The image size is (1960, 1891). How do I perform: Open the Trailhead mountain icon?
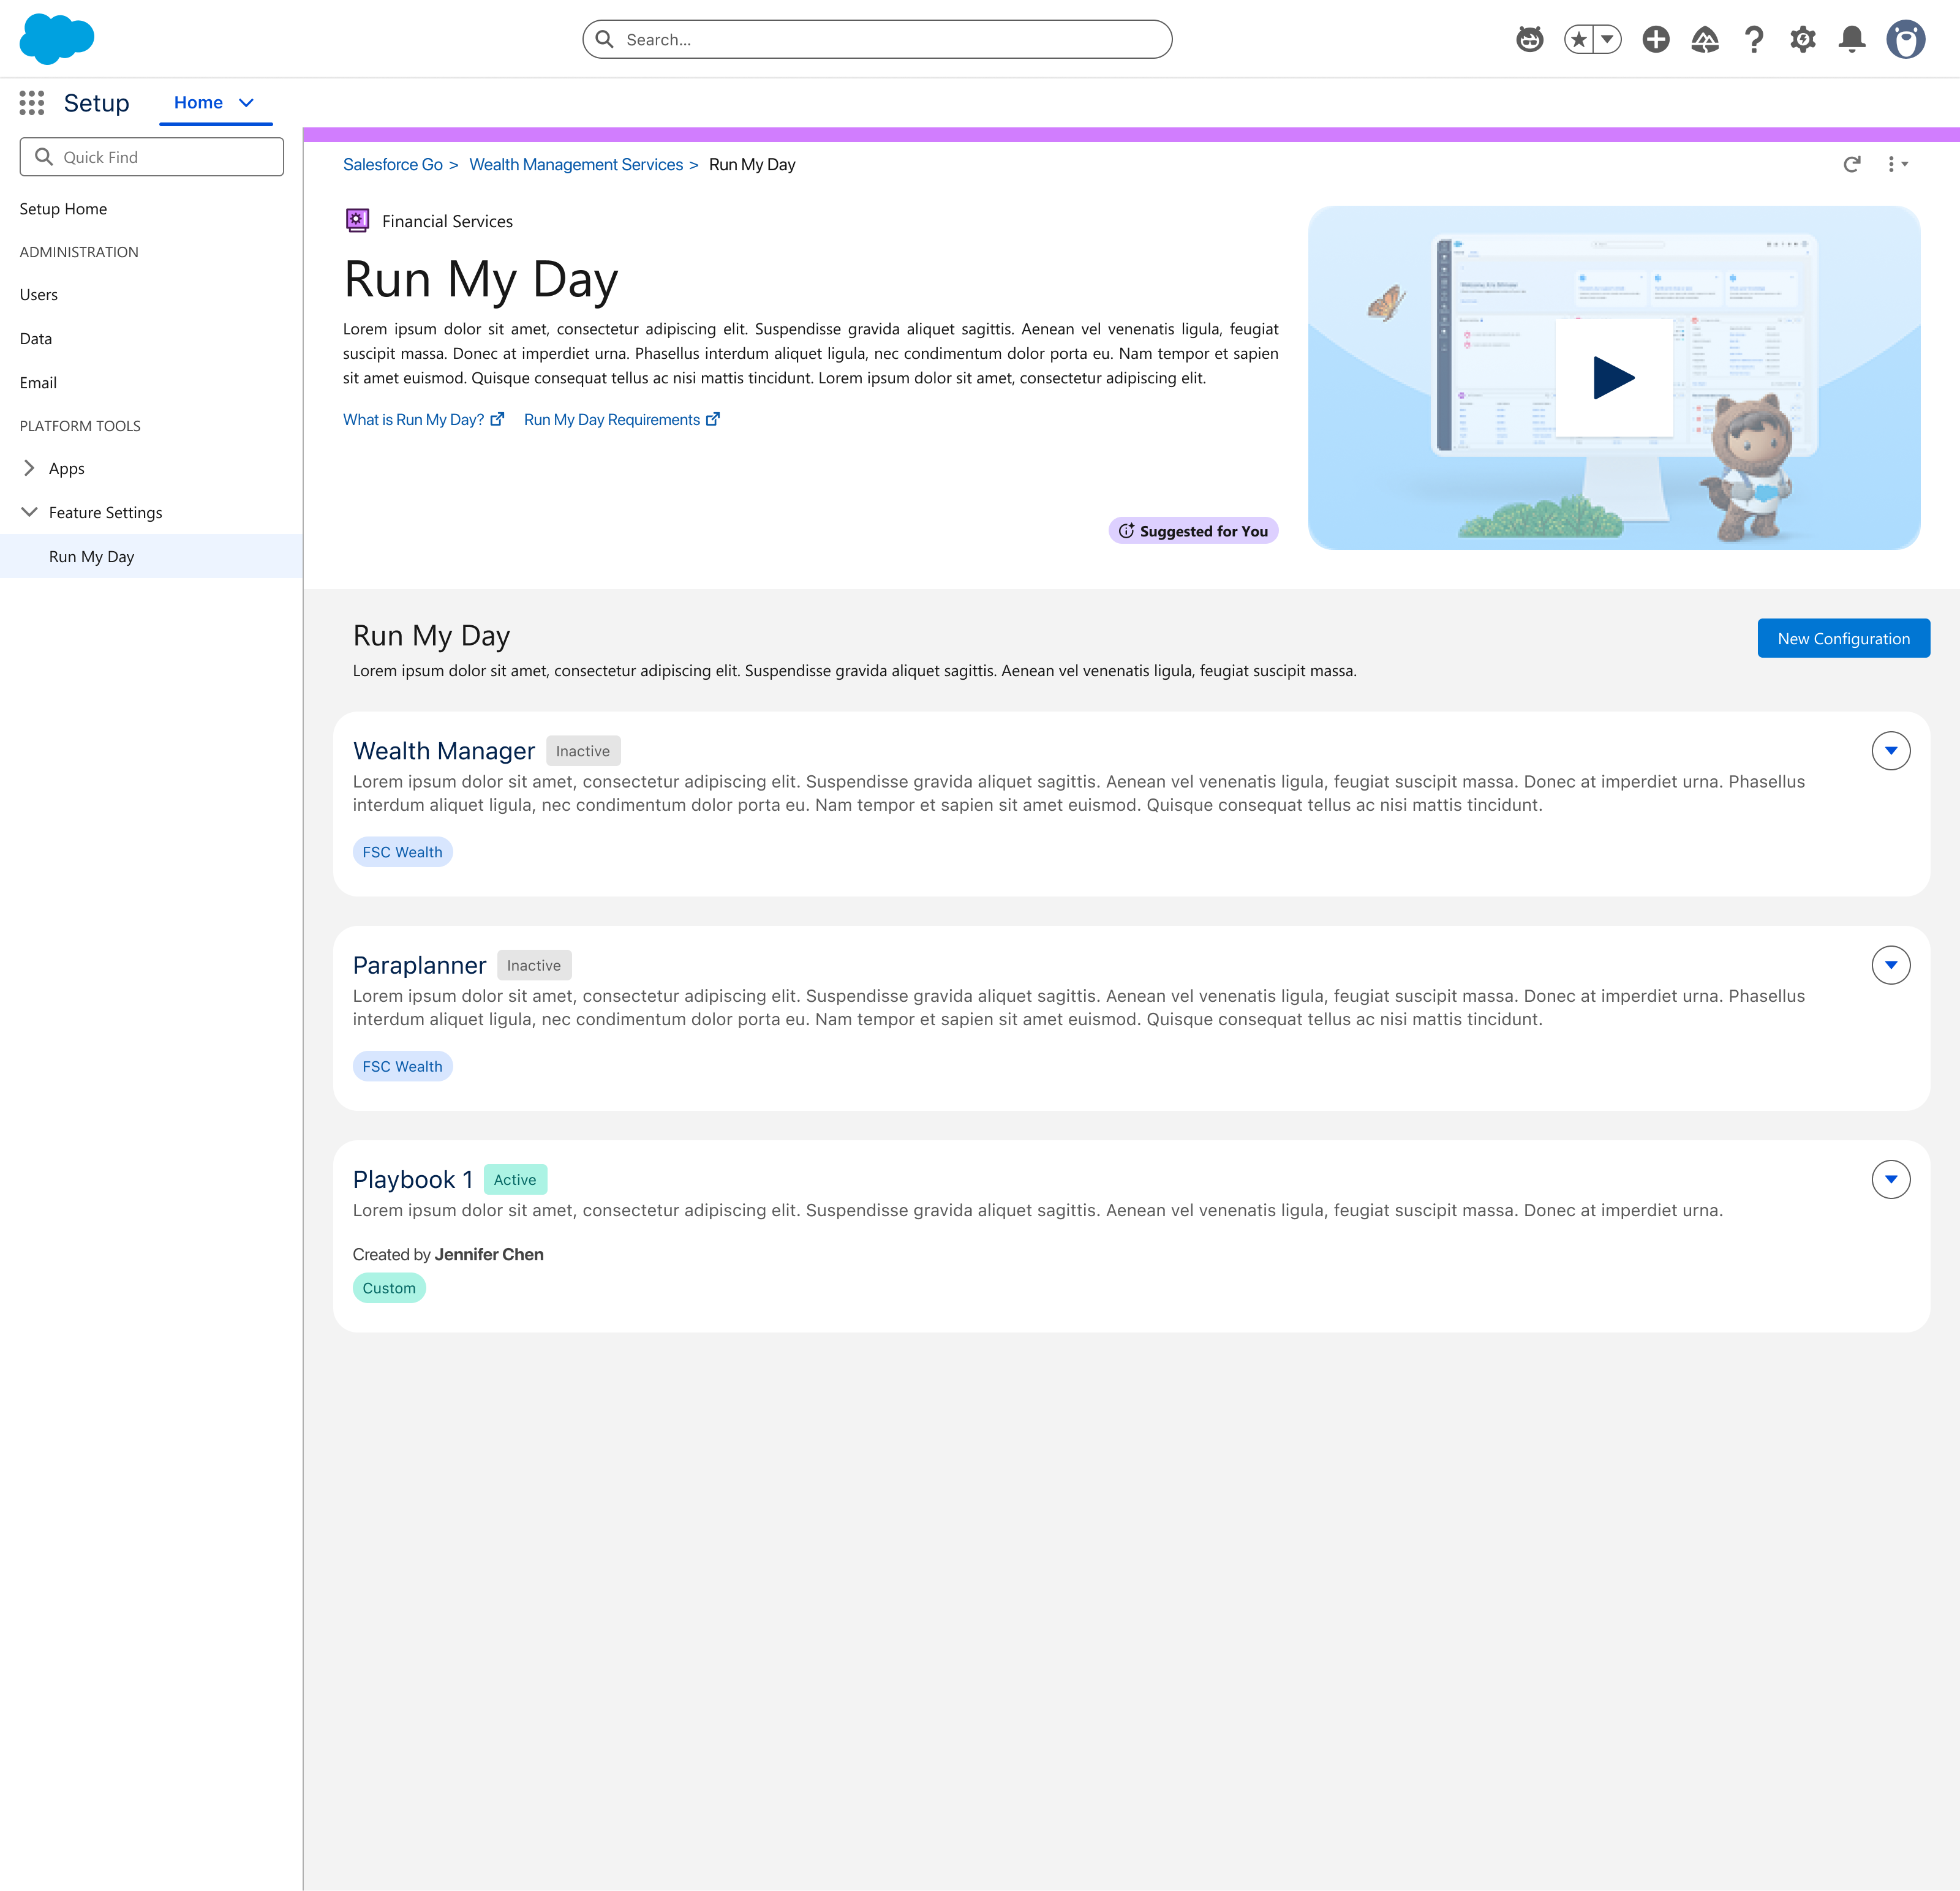(1704, 39)
